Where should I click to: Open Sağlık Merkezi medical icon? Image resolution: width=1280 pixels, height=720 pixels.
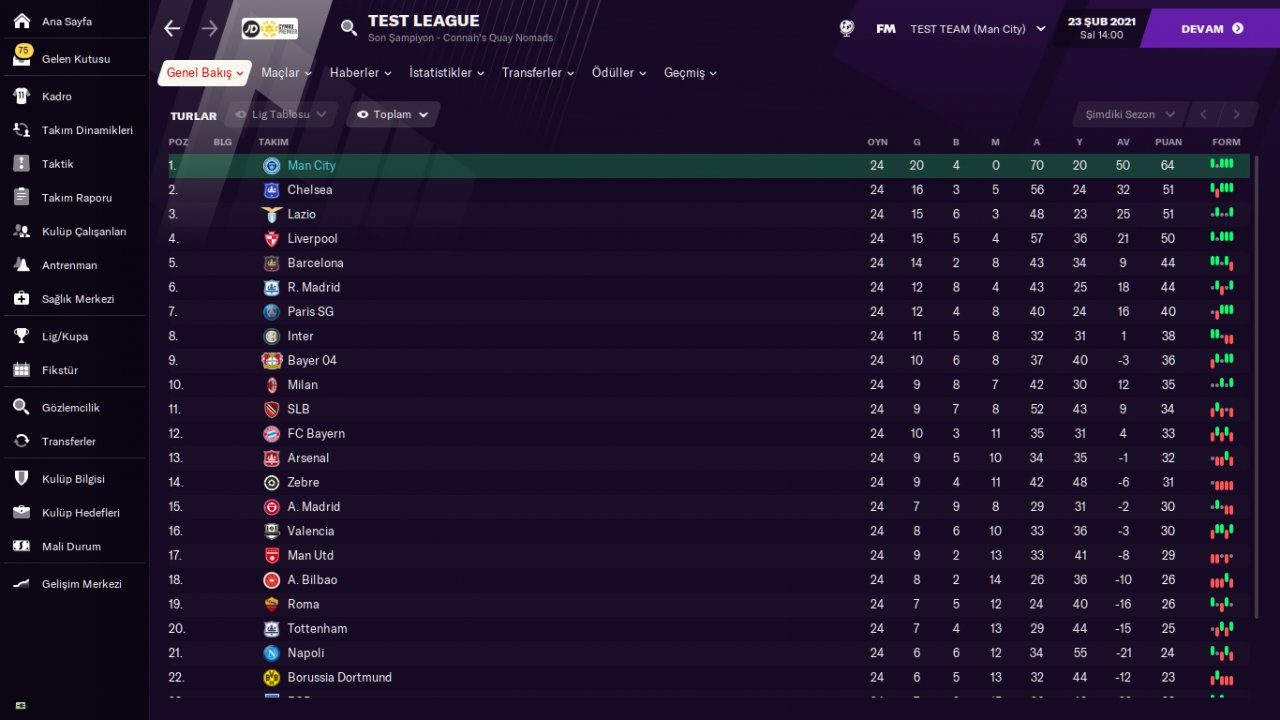click(22, 299)
